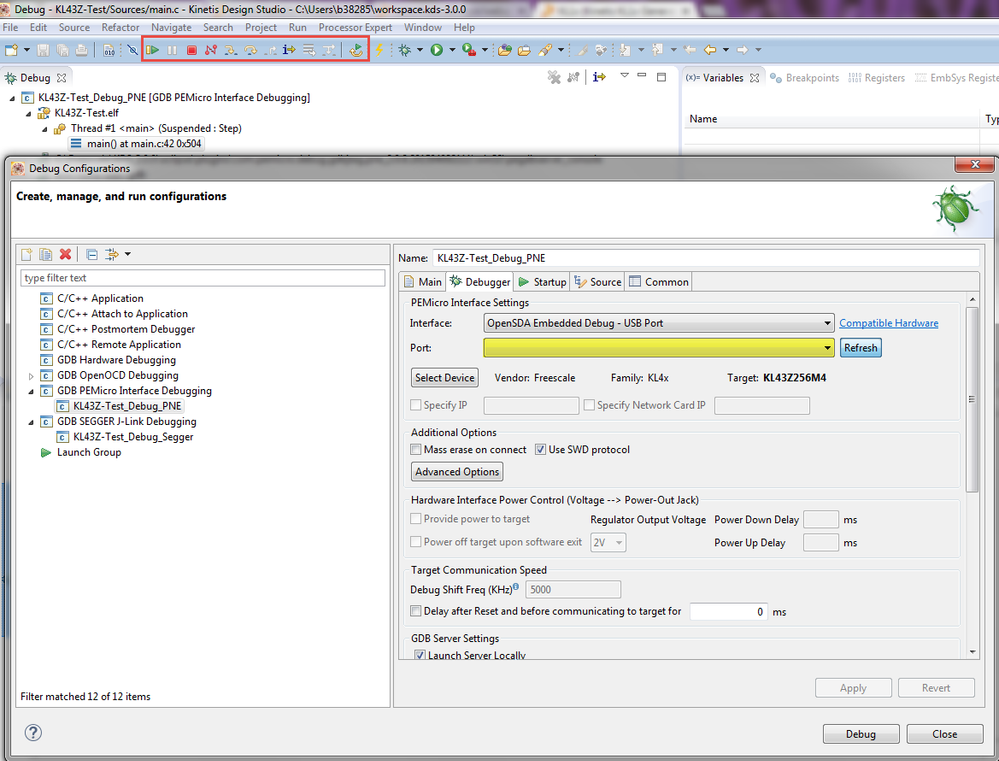Expand GDB OpenOCD Debugging tree node

[31, 375]
